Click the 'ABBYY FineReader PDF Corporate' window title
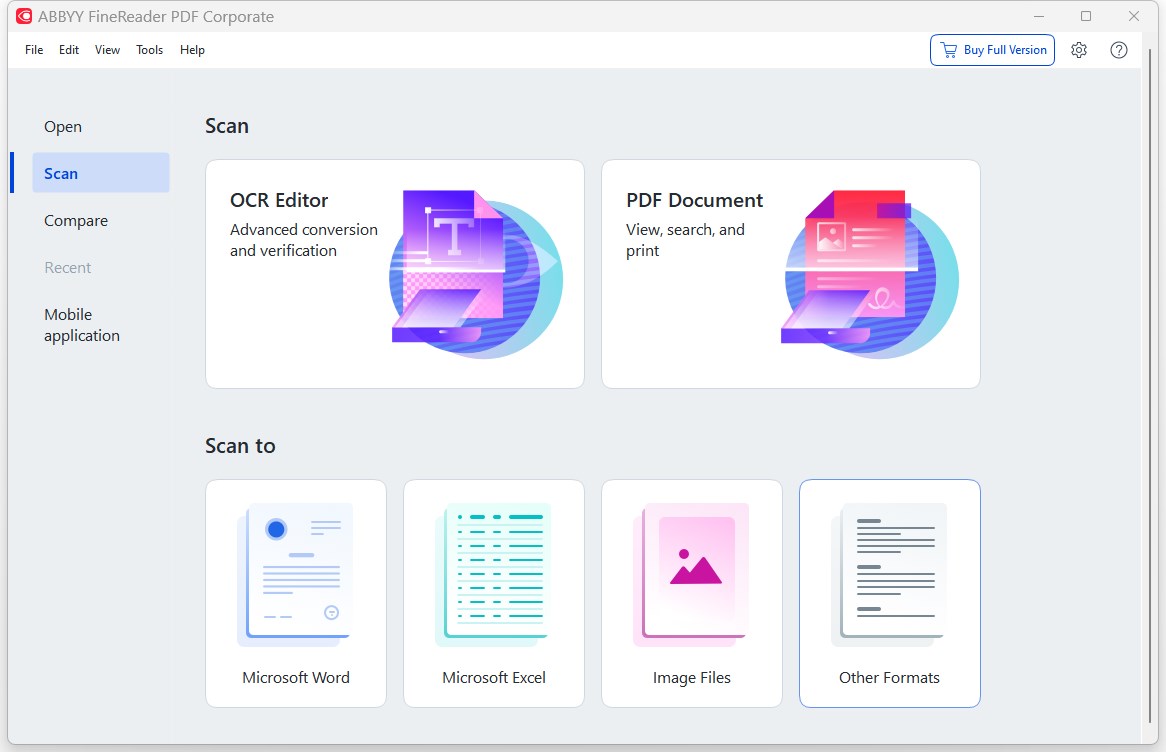Image resolution: width=1166 pixels, height=752 pixels. pos(156,16)
